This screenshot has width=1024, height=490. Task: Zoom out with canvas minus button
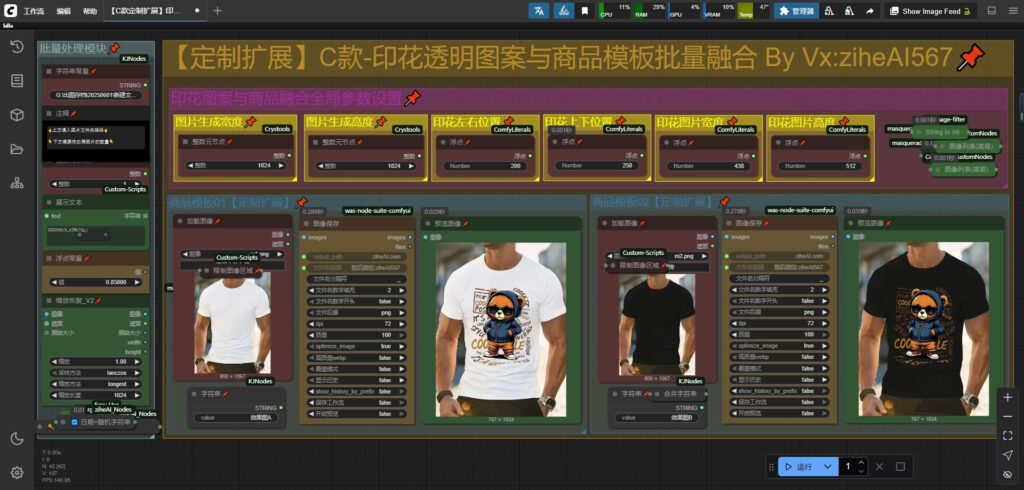[1007, 416]
